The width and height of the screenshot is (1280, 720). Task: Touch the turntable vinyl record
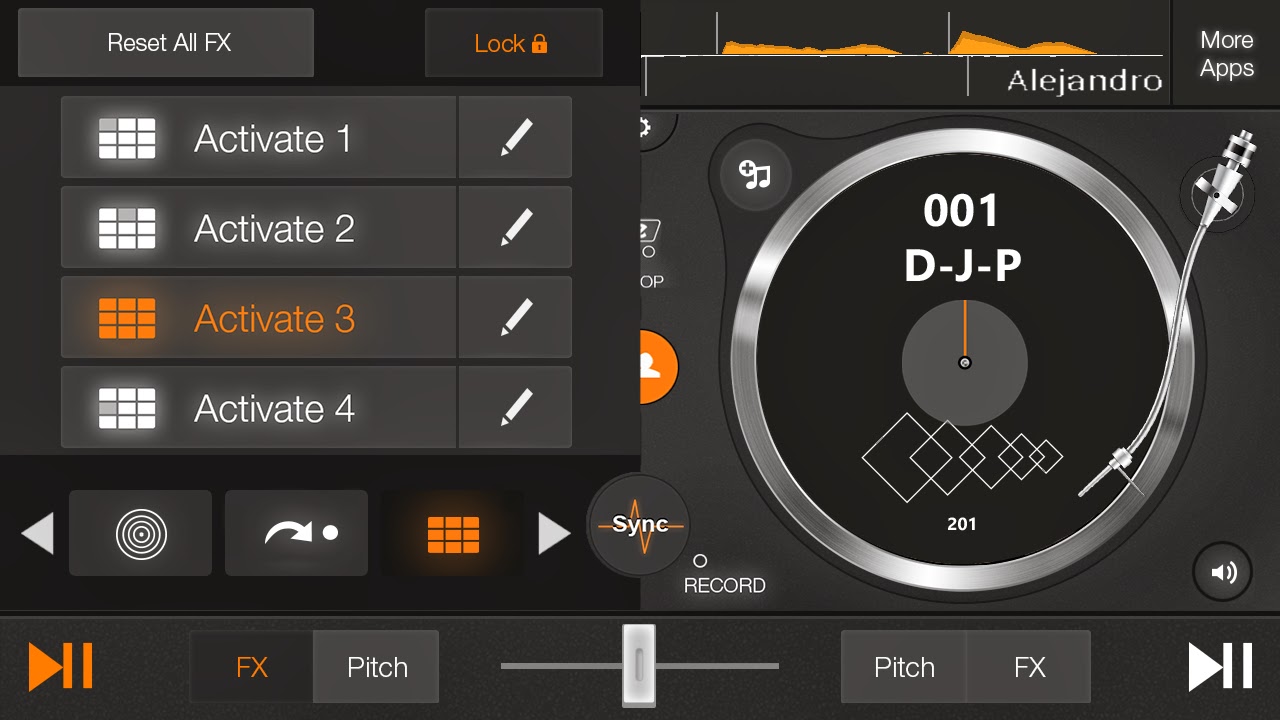point(964,362)
